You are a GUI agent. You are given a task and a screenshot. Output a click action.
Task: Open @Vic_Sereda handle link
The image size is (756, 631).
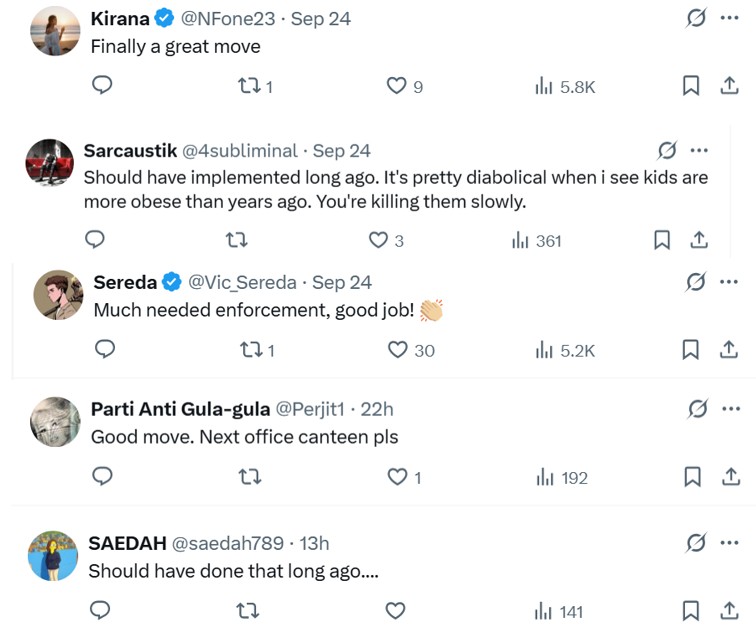[x=245, y=282]
